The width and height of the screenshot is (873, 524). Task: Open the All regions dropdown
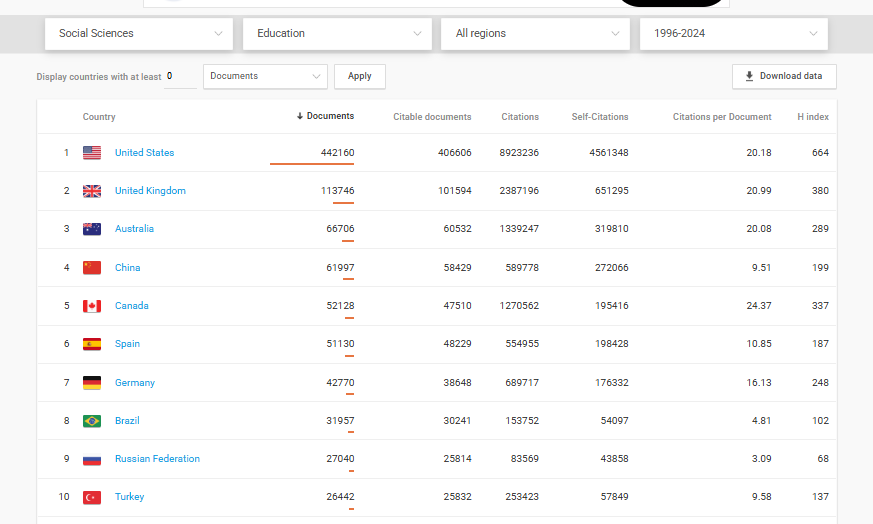536,33
